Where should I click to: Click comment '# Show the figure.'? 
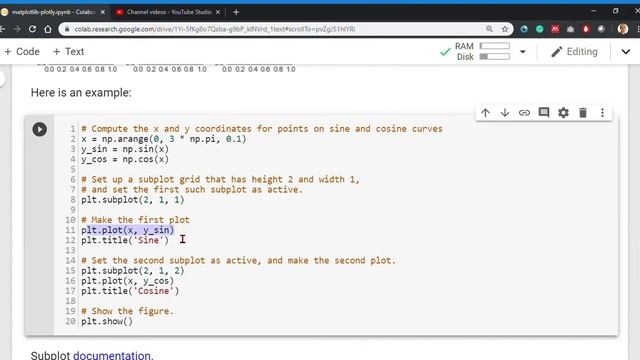click(127, 311)
